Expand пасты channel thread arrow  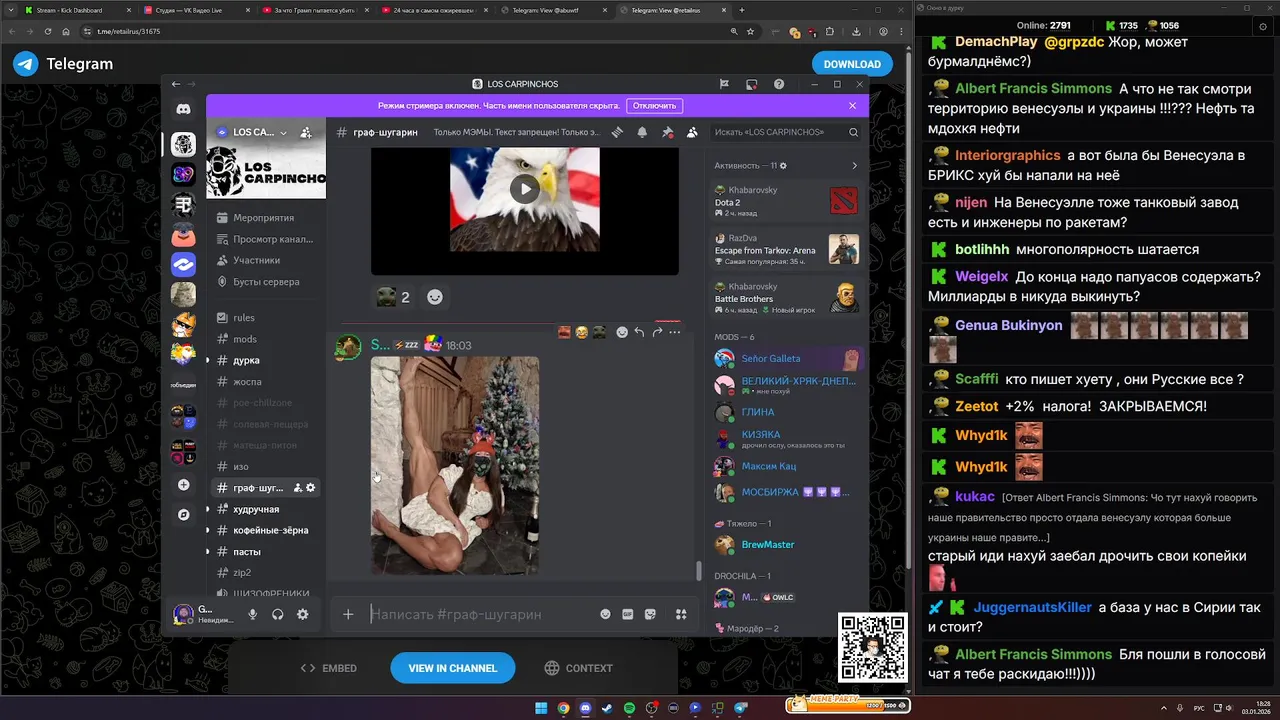click(x=207, y=552)
